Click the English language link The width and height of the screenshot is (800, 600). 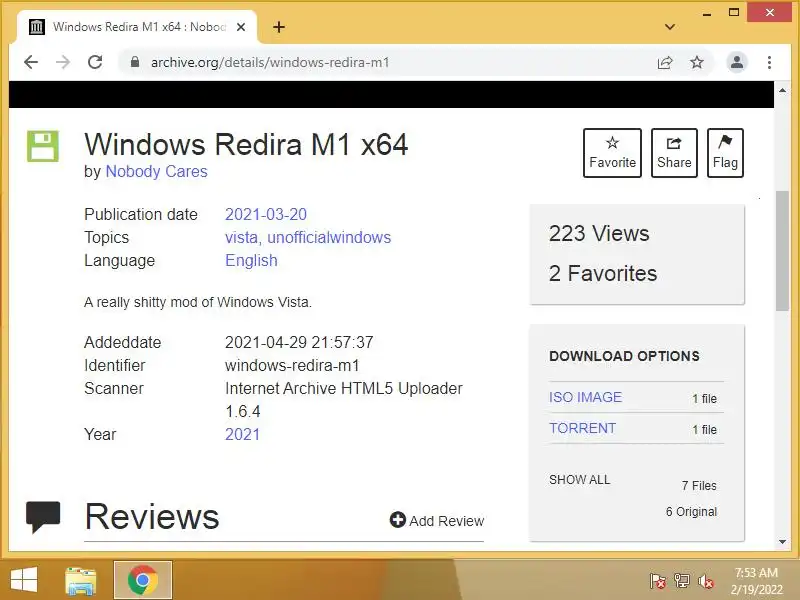tap(251, 260)
